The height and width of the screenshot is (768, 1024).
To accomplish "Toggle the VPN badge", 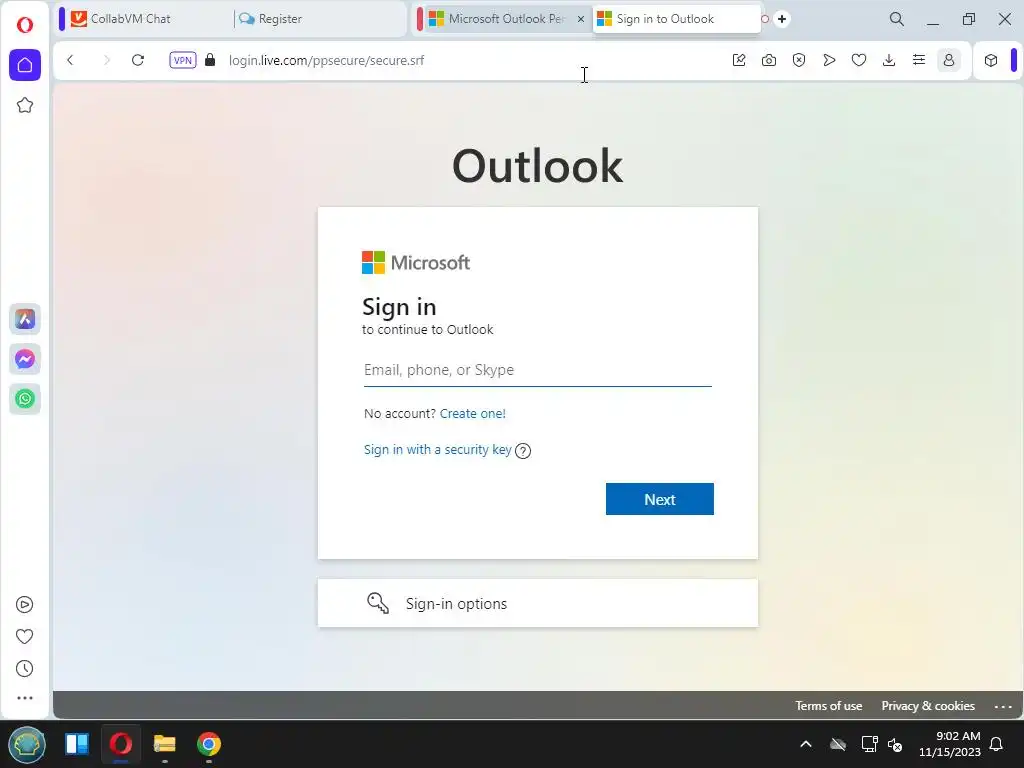I will click(x=183, y=60).
